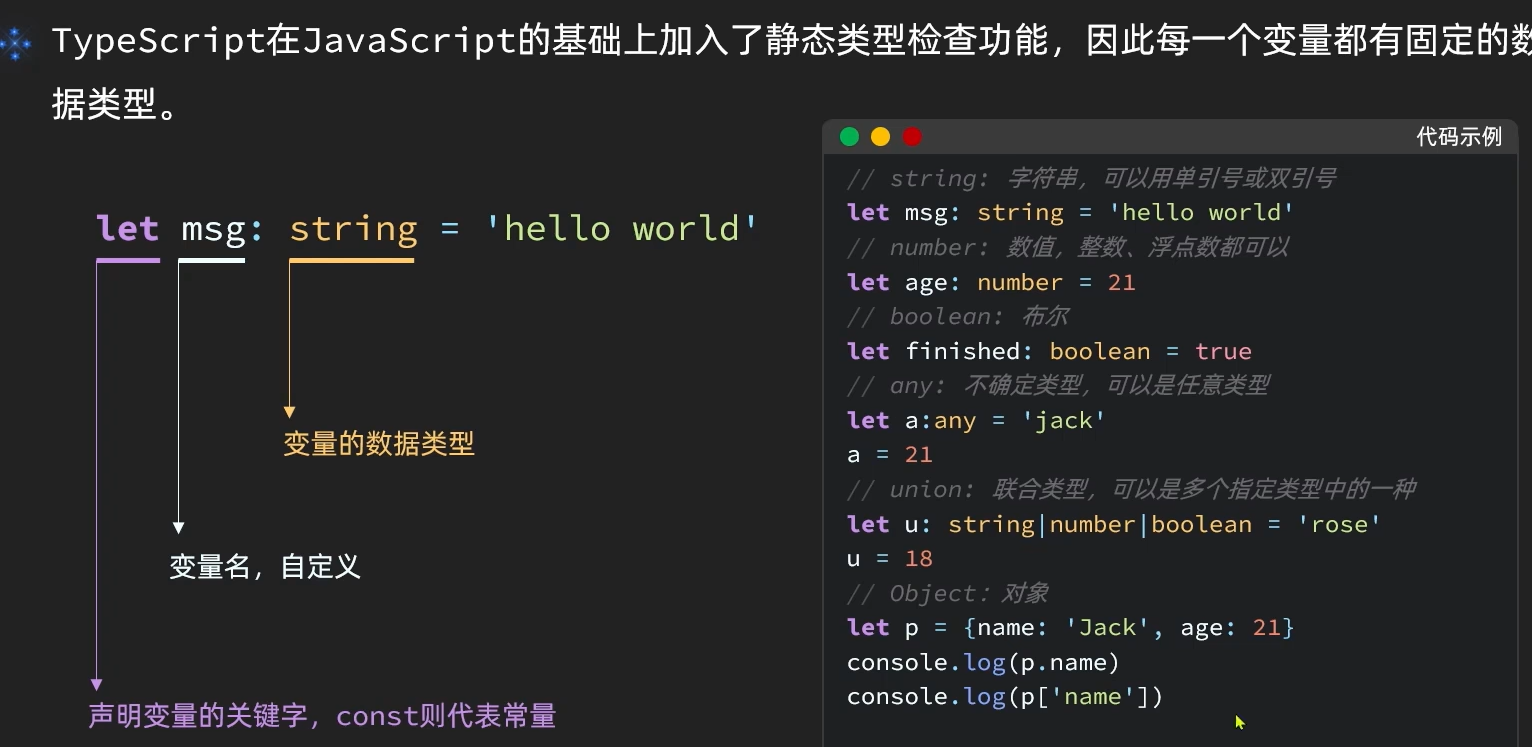Click the '代码示例' panel title
Viewport: 1532px width, 747px height.
coord(1459,137)
